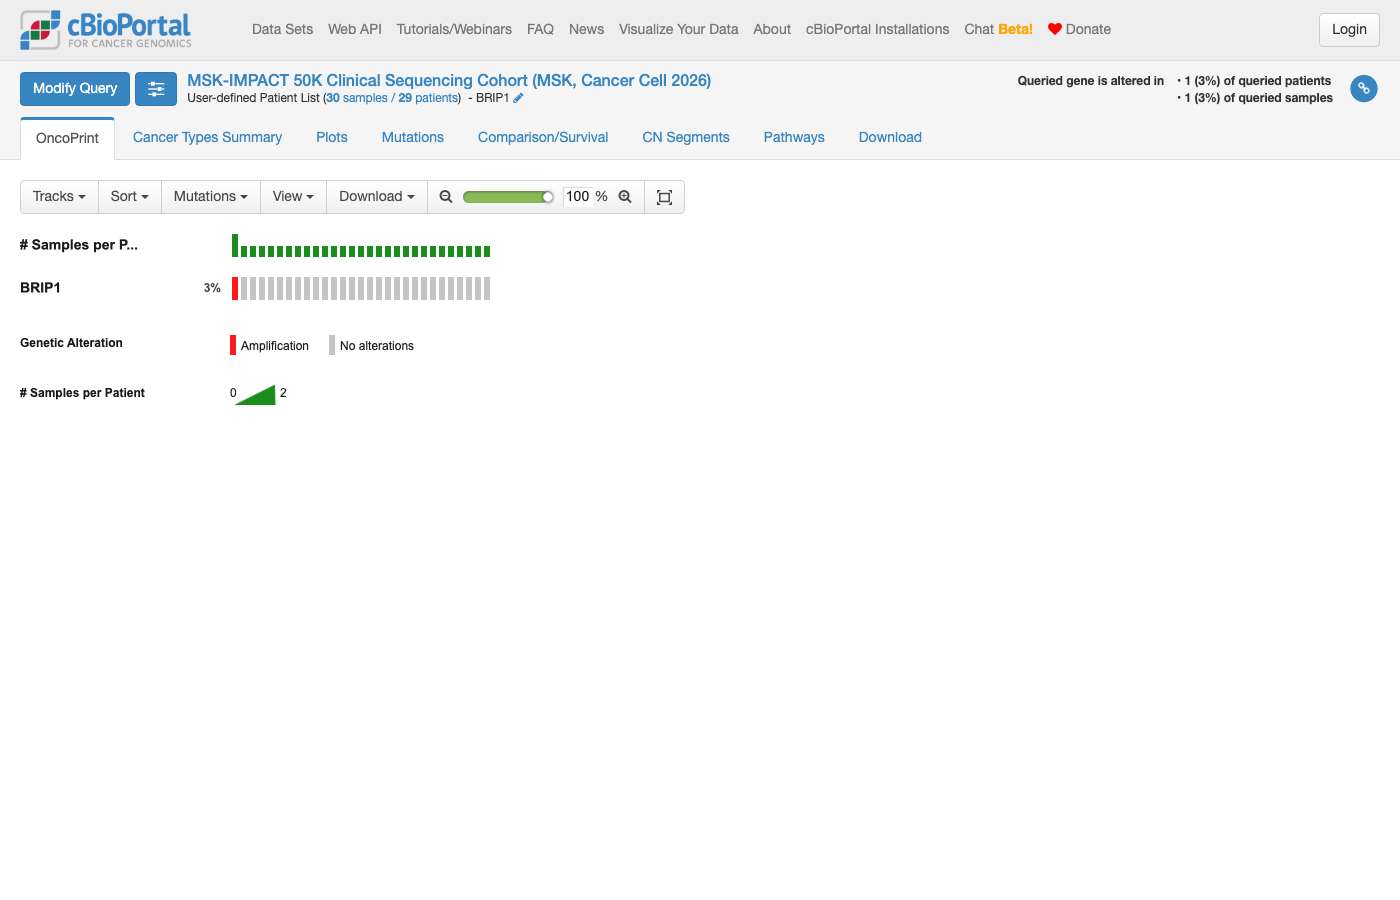The width and height of the screenshot is (1400, 900).
Task: Click the Modify Query button
Action: (x=75, y=89)
